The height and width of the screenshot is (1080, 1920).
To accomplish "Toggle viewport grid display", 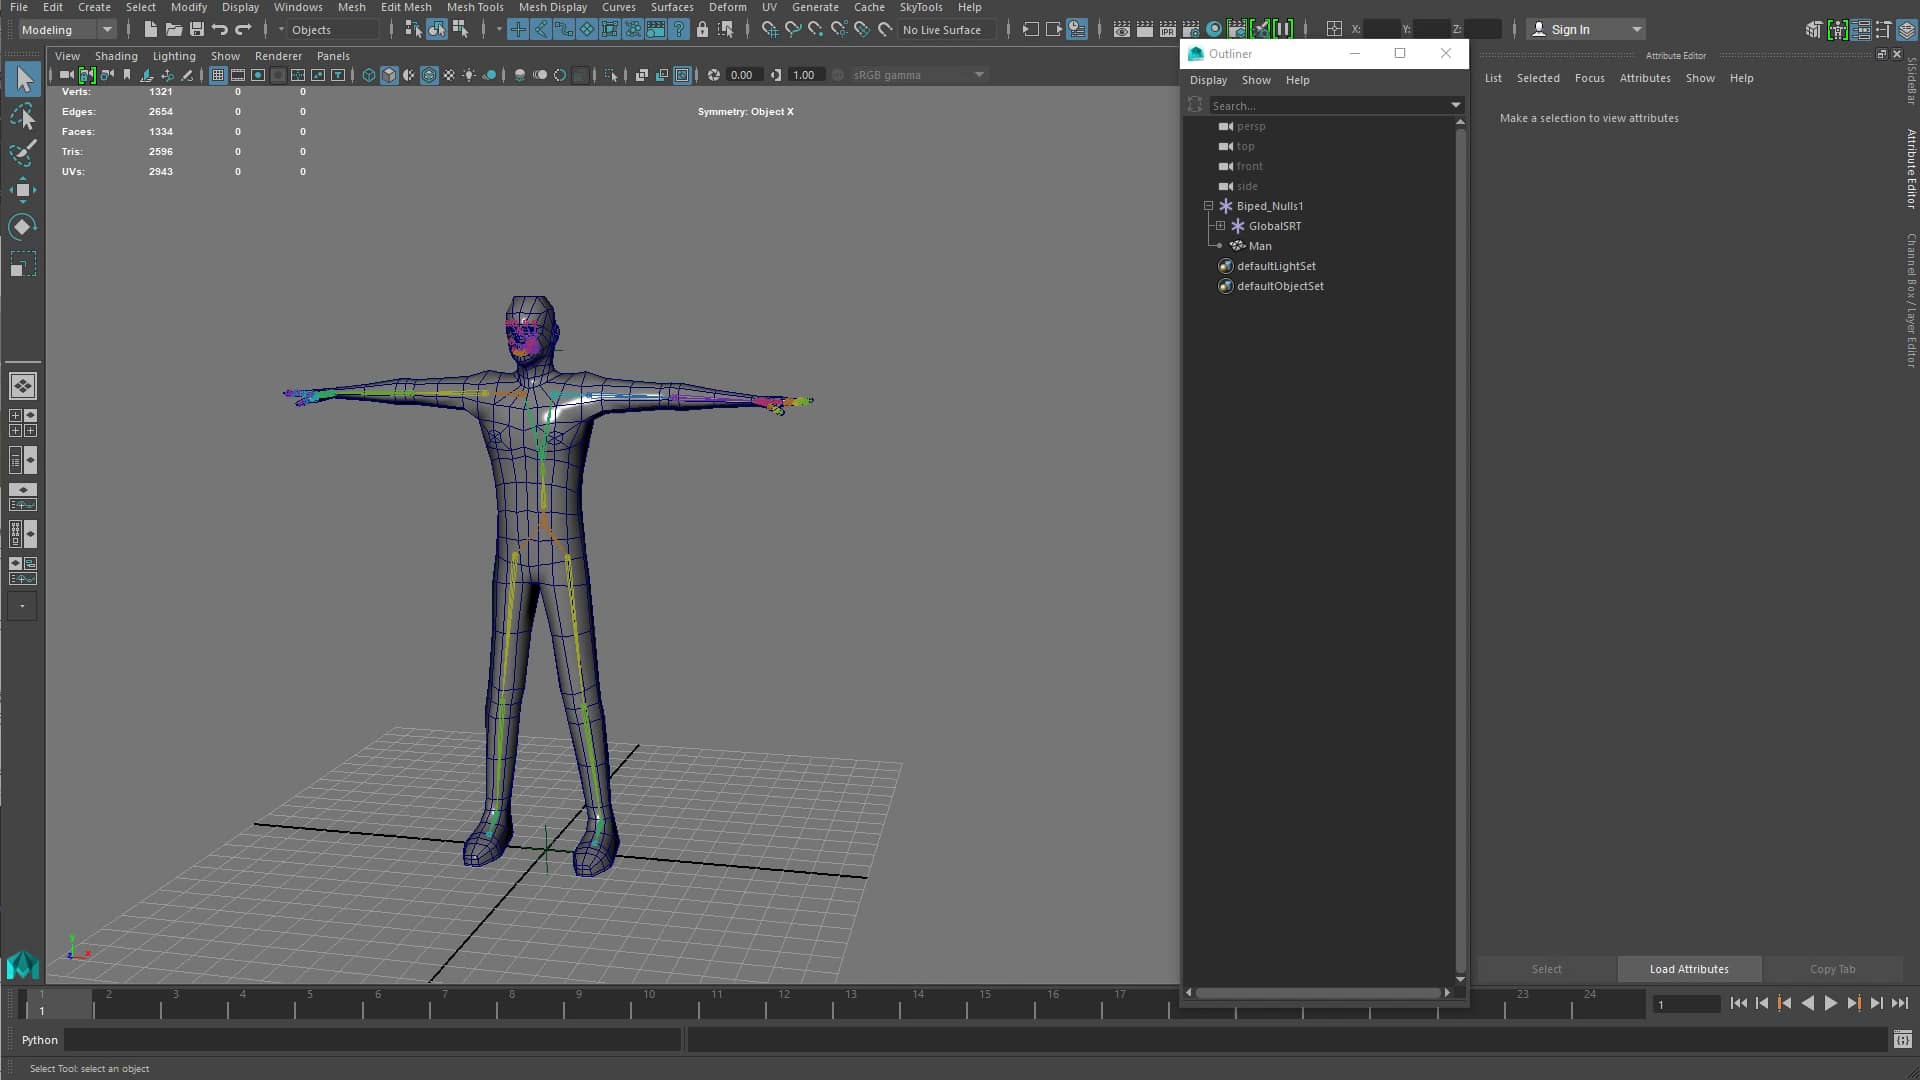I will coord(217,75).
